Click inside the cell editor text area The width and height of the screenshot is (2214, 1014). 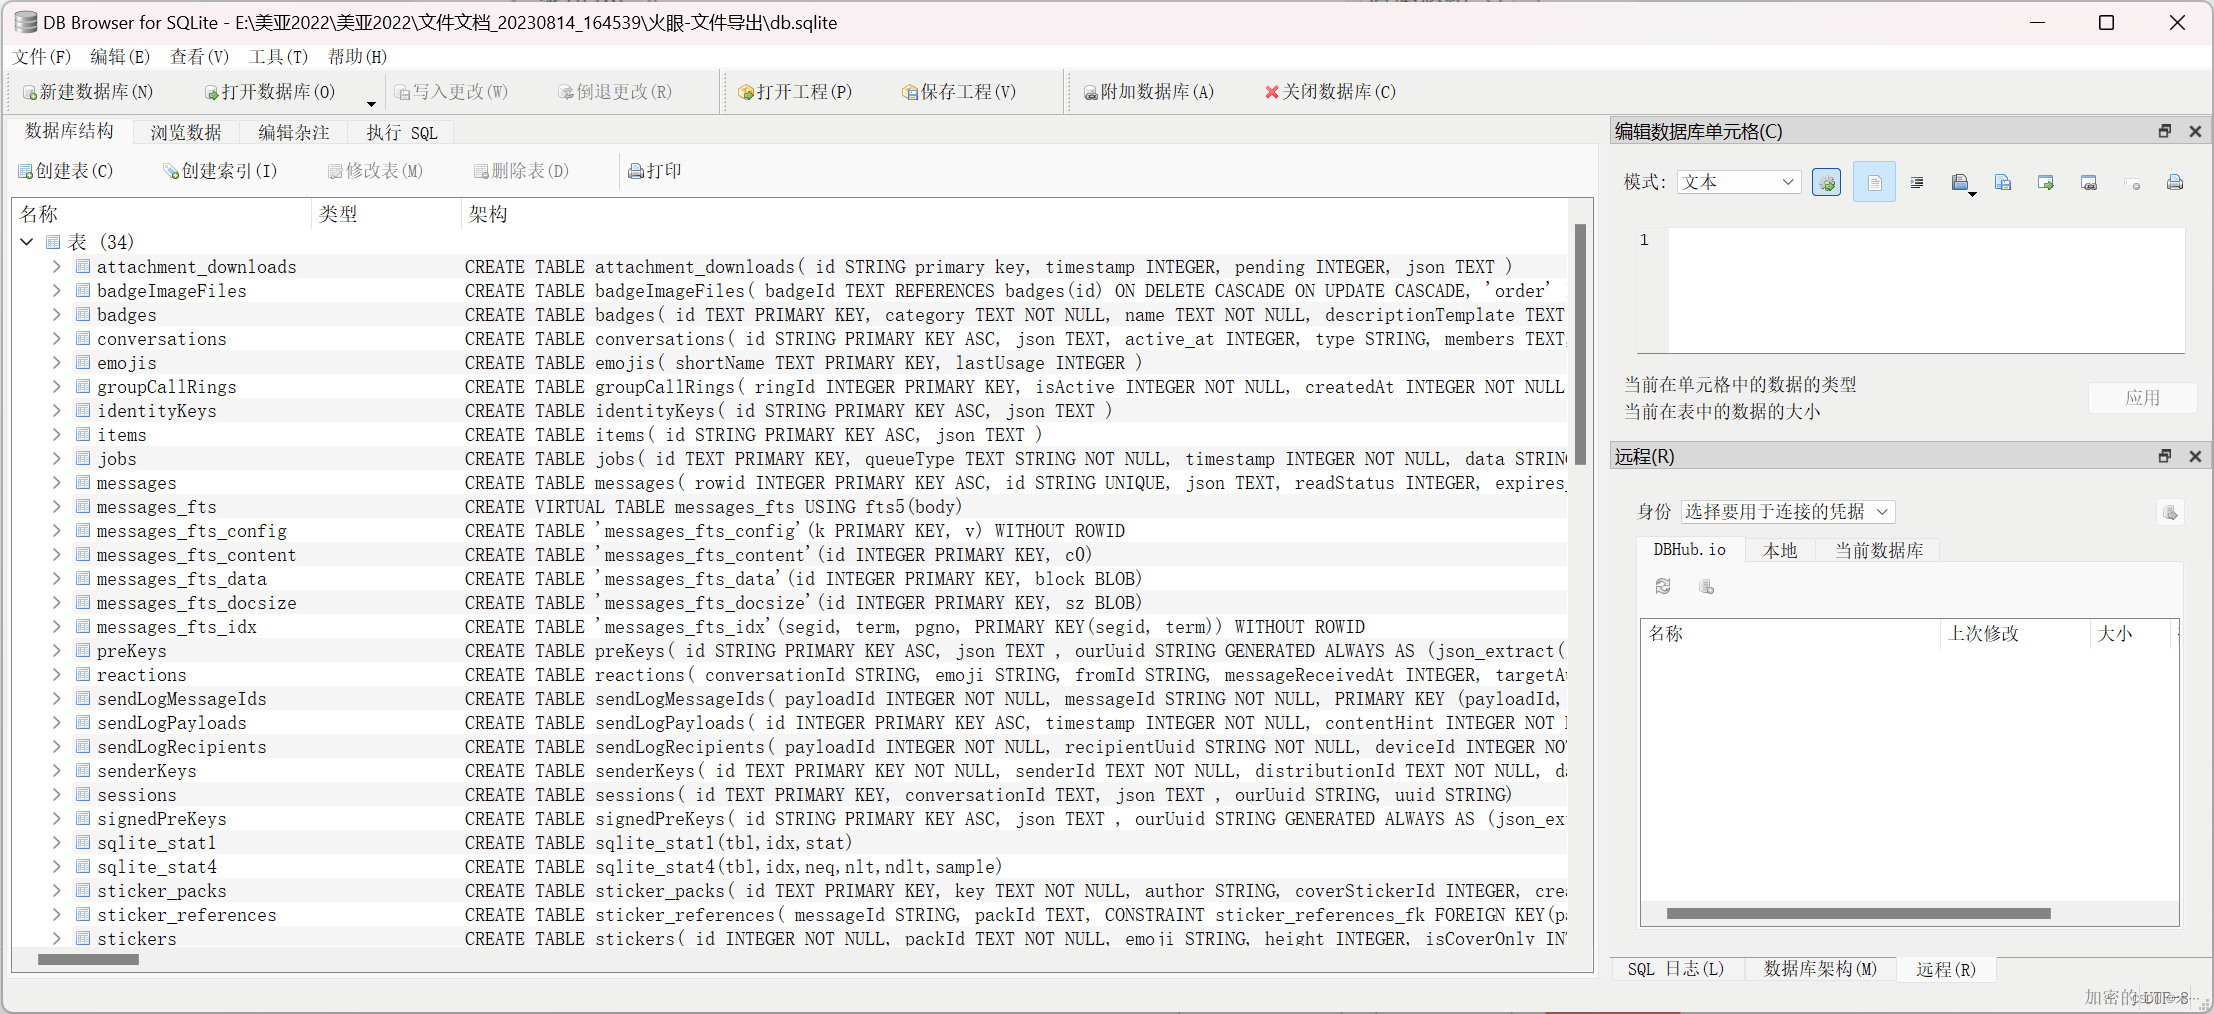click(1926, 290)
